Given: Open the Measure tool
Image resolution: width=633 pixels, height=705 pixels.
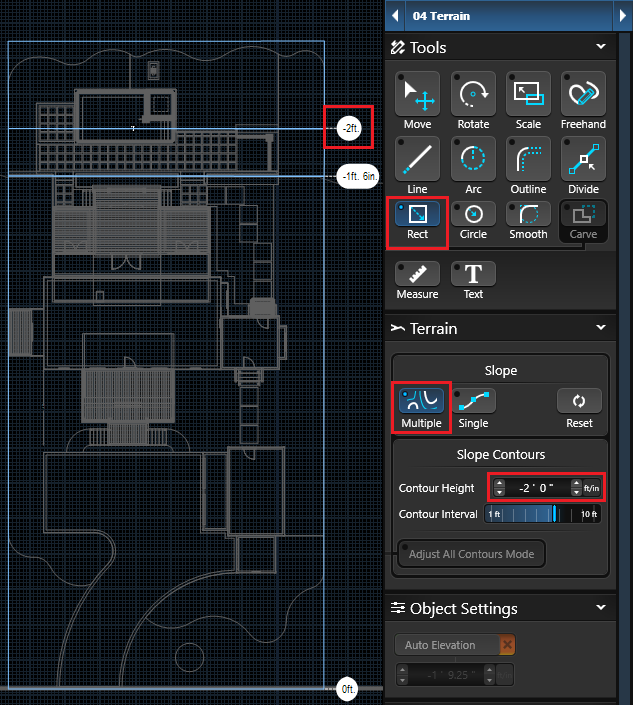Looking at the screenshot, I should tap(417, 276).
